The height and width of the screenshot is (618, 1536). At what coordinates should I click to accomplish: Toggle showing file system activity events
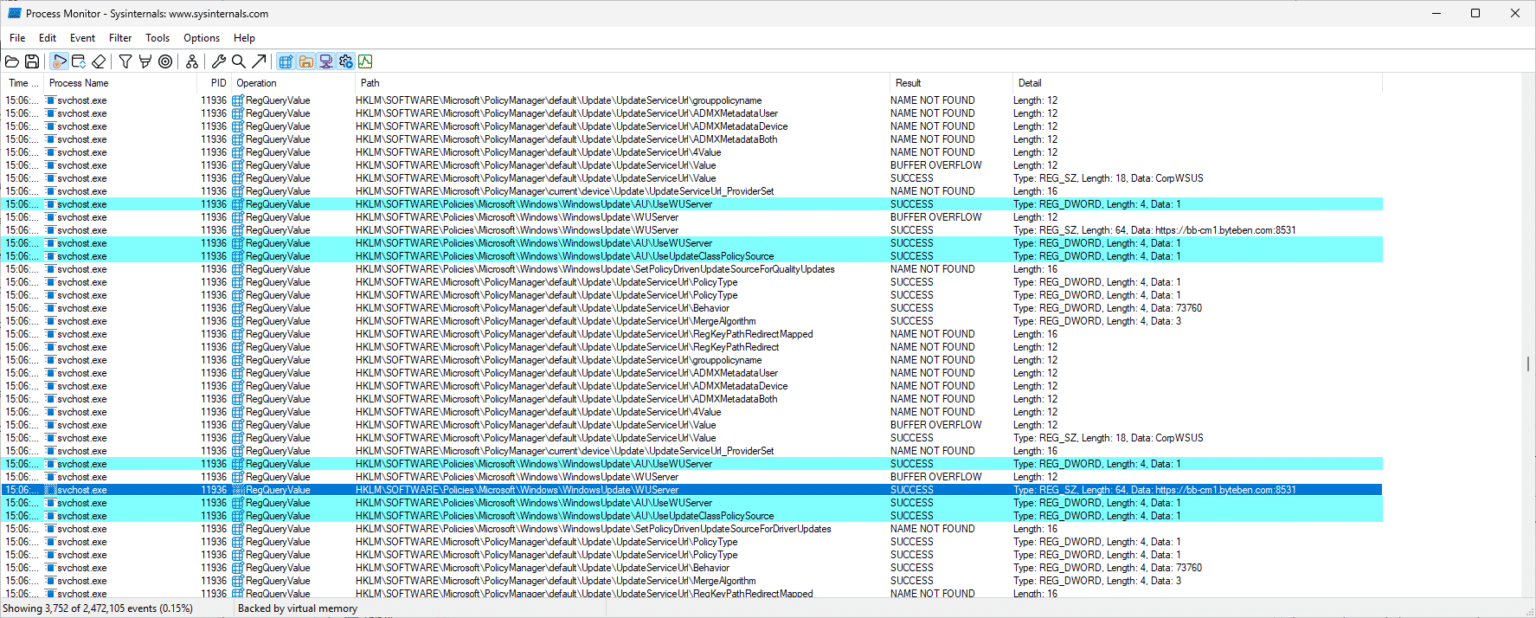pos(306,61)
